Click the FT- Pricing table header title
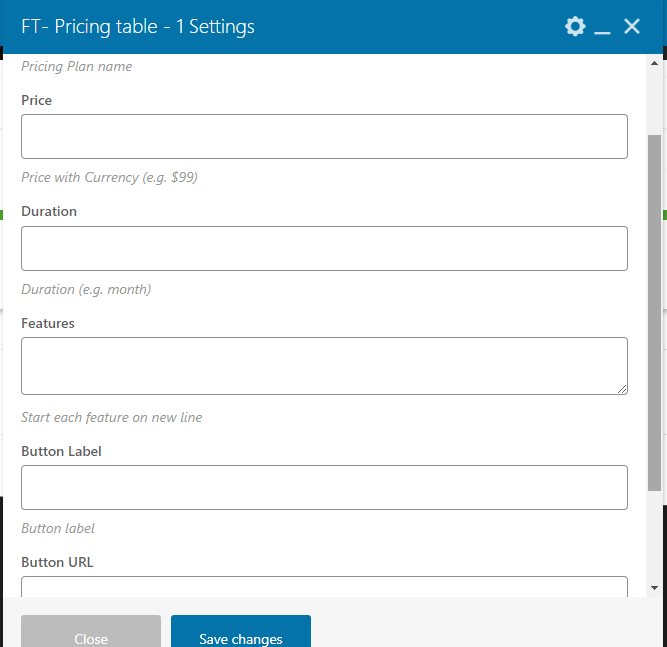 point(138,27)
